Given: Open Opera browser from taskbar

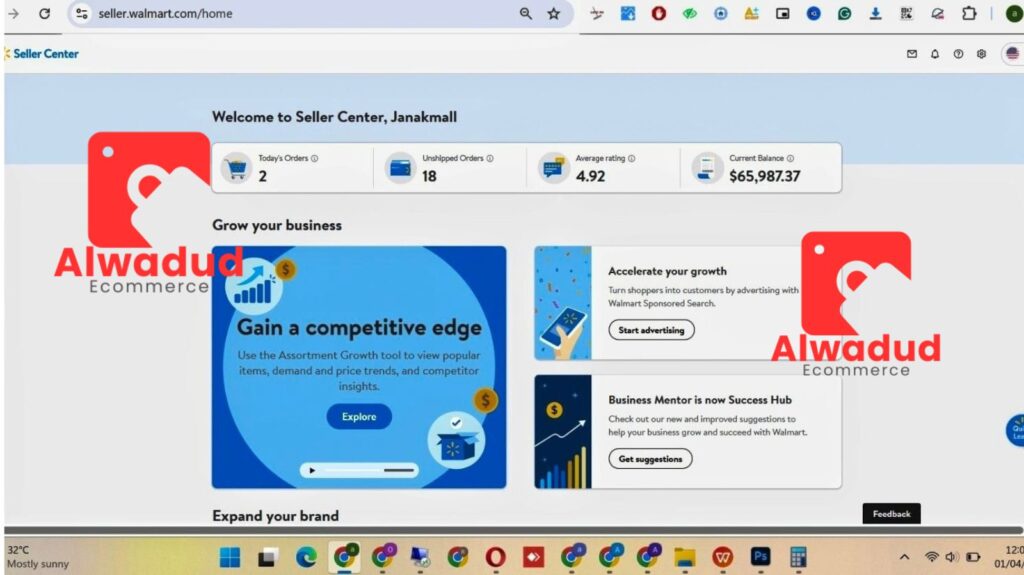Looking at the screenshot, I should click(496, 557).
